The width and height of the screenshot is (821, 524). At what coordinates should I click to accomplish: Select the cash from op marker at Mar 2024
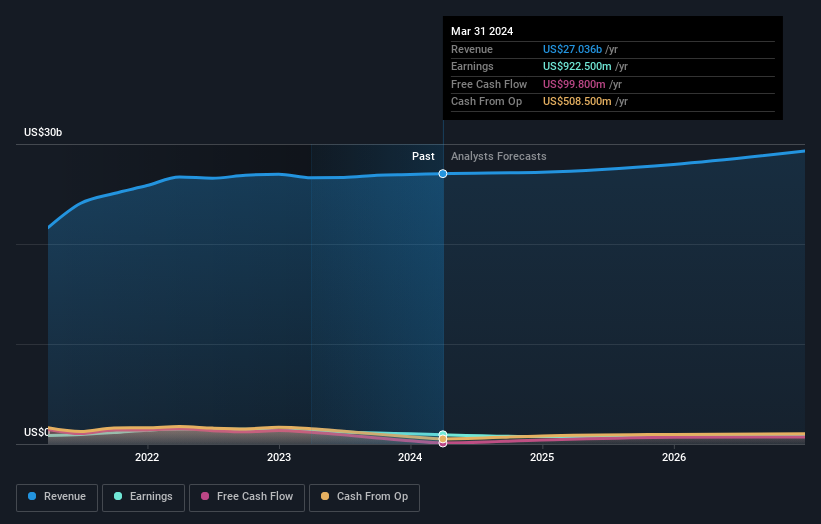point(443,439)
